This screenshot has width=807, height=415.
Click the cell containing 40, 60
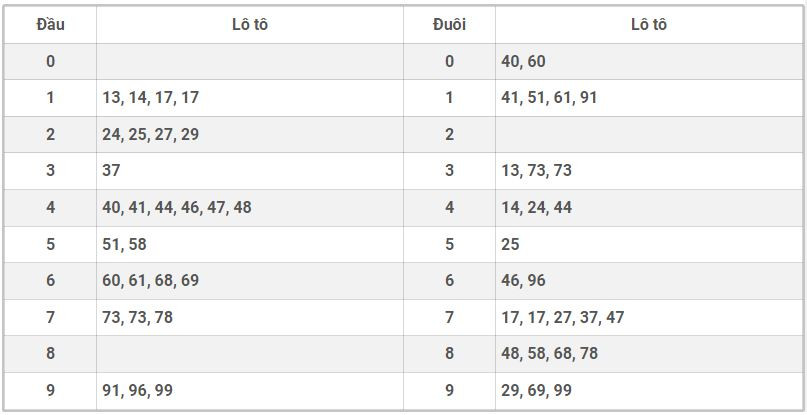[x=524, y=61]
